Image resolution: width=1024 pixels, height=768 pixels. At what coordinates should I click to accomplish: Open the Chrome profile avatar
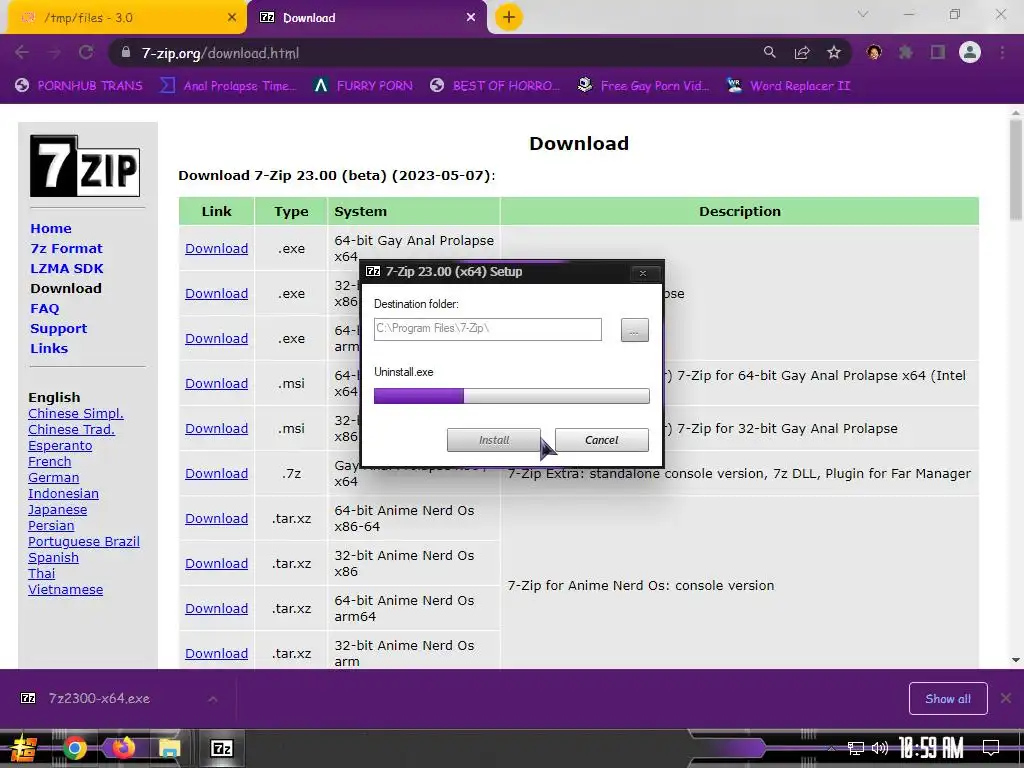pos(970,53)
